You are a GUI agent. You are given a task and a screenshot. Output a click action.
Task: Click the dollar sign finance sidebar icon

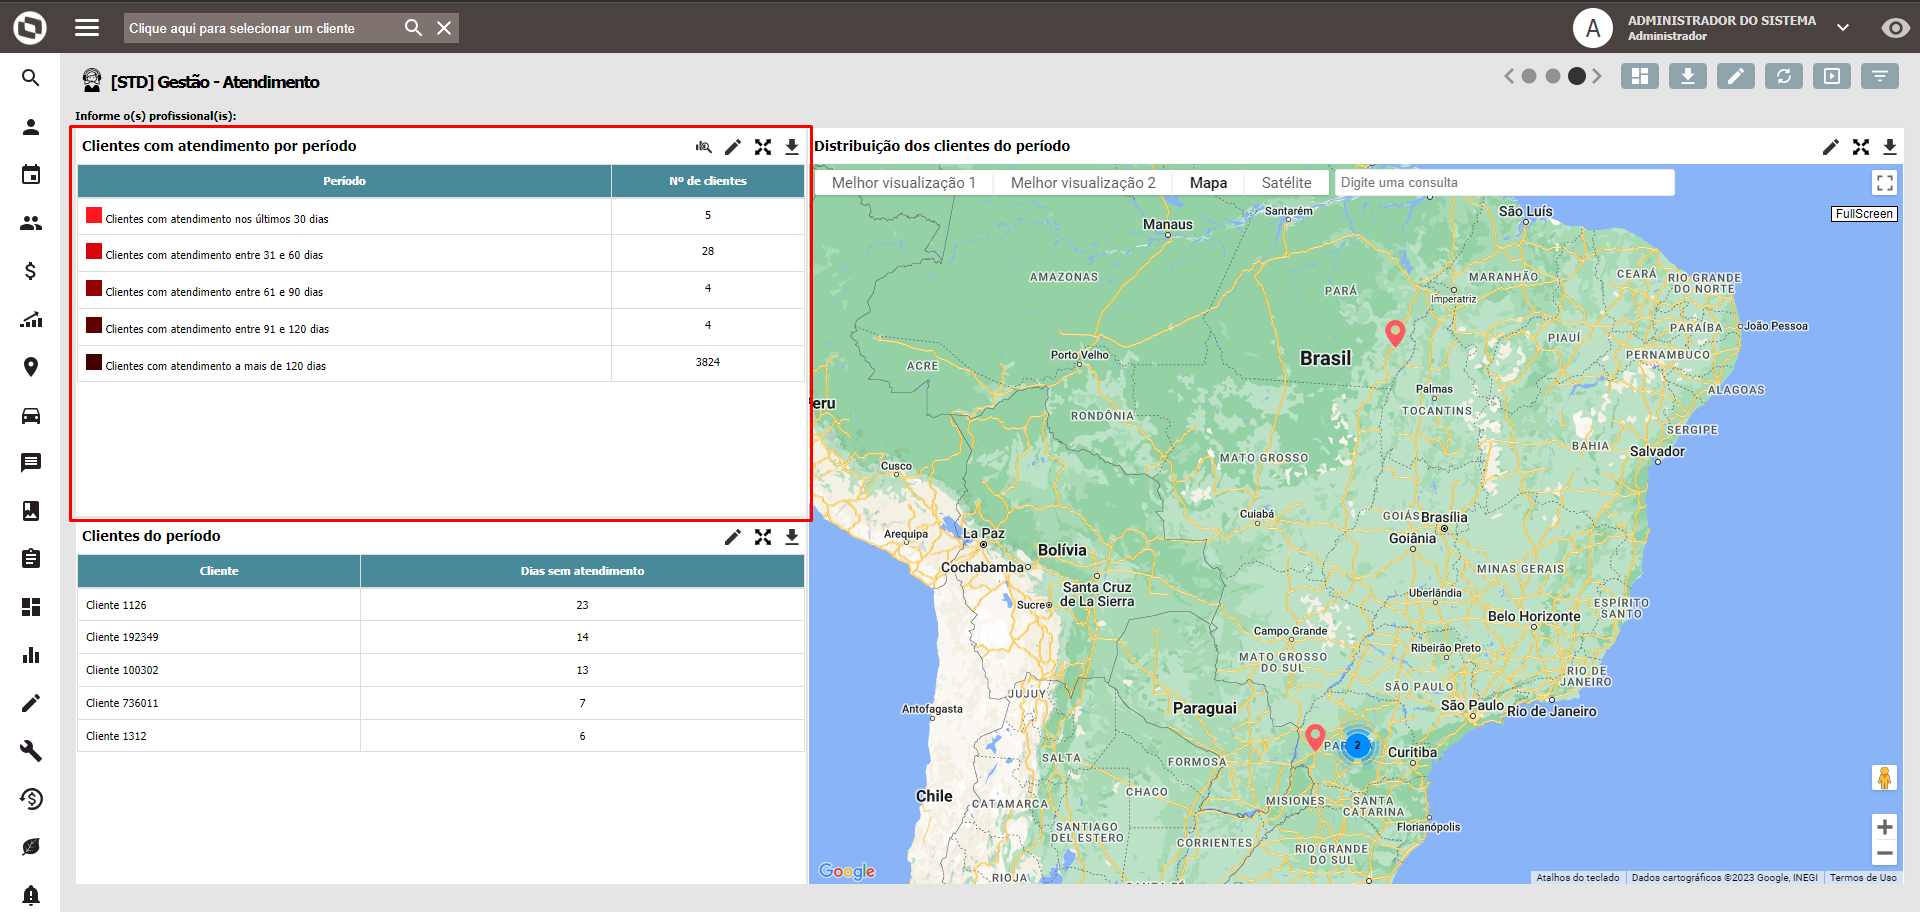pos(31,271)
